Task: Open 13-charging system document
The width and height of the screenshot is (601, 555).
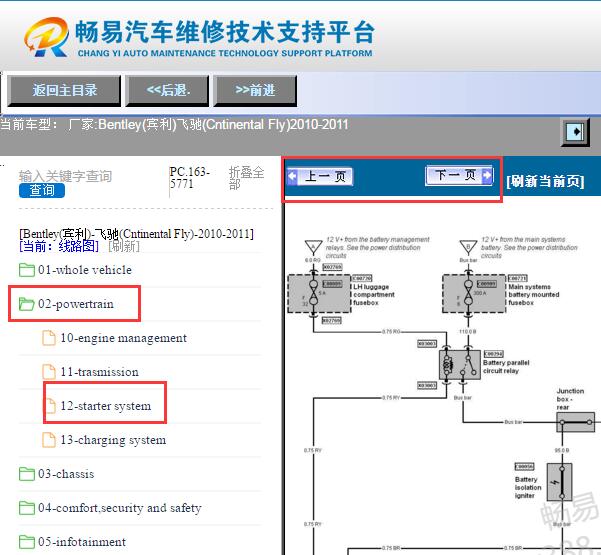Action: [113, 440]
